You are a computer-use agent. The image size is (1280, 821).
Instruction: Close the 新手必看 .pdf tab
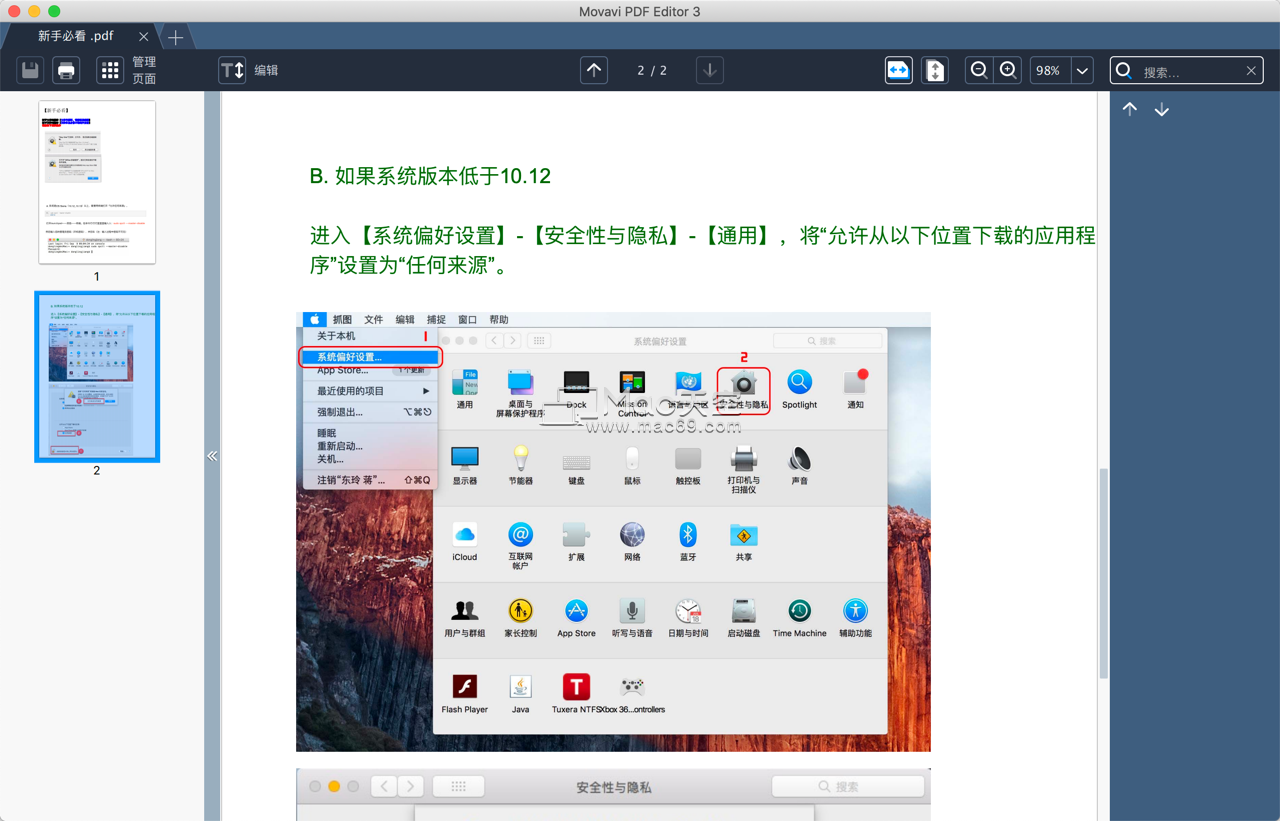pos(144,36)
